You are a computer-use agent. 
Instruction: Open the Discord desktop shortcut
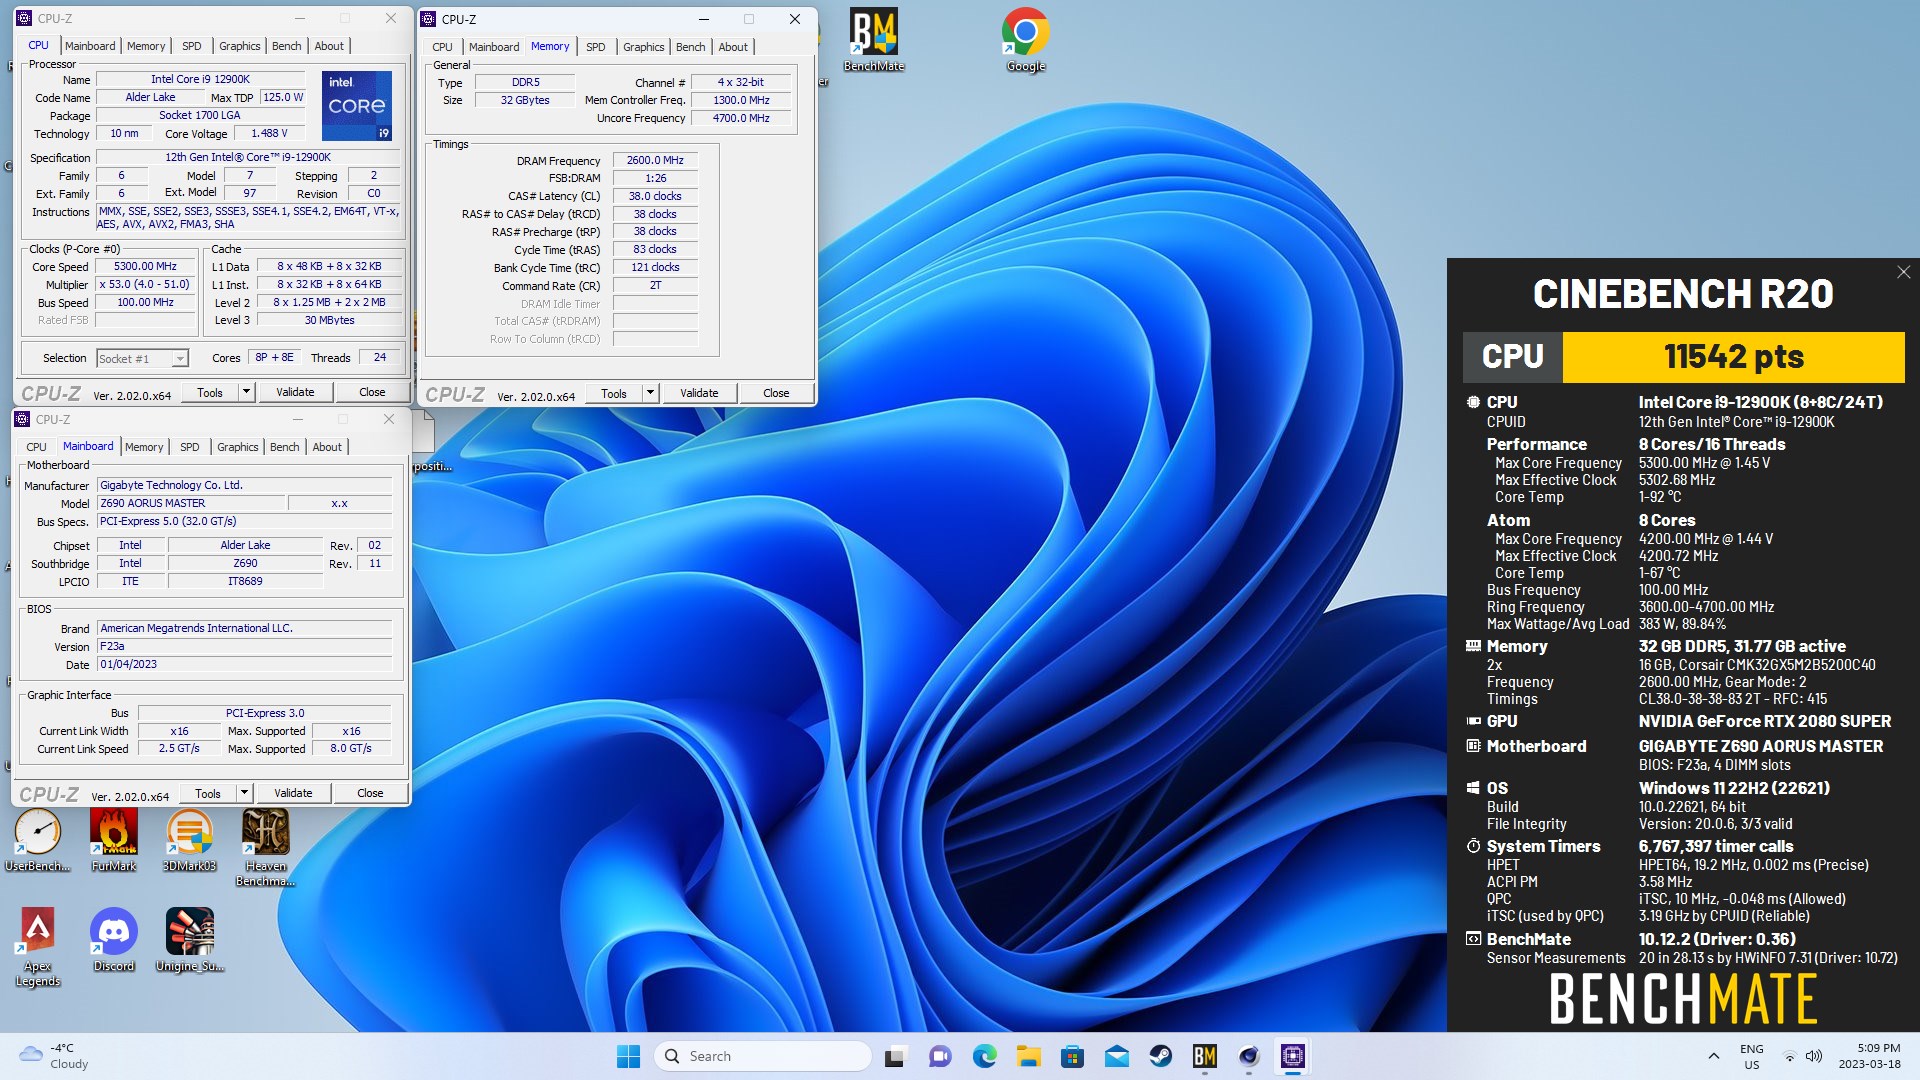pos(113,940)
